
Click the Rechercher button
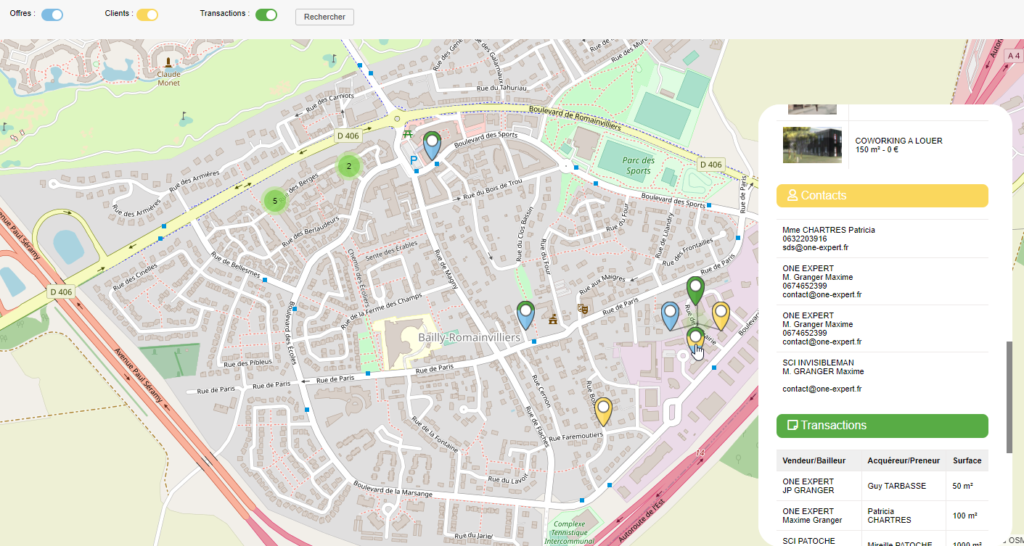324,17
